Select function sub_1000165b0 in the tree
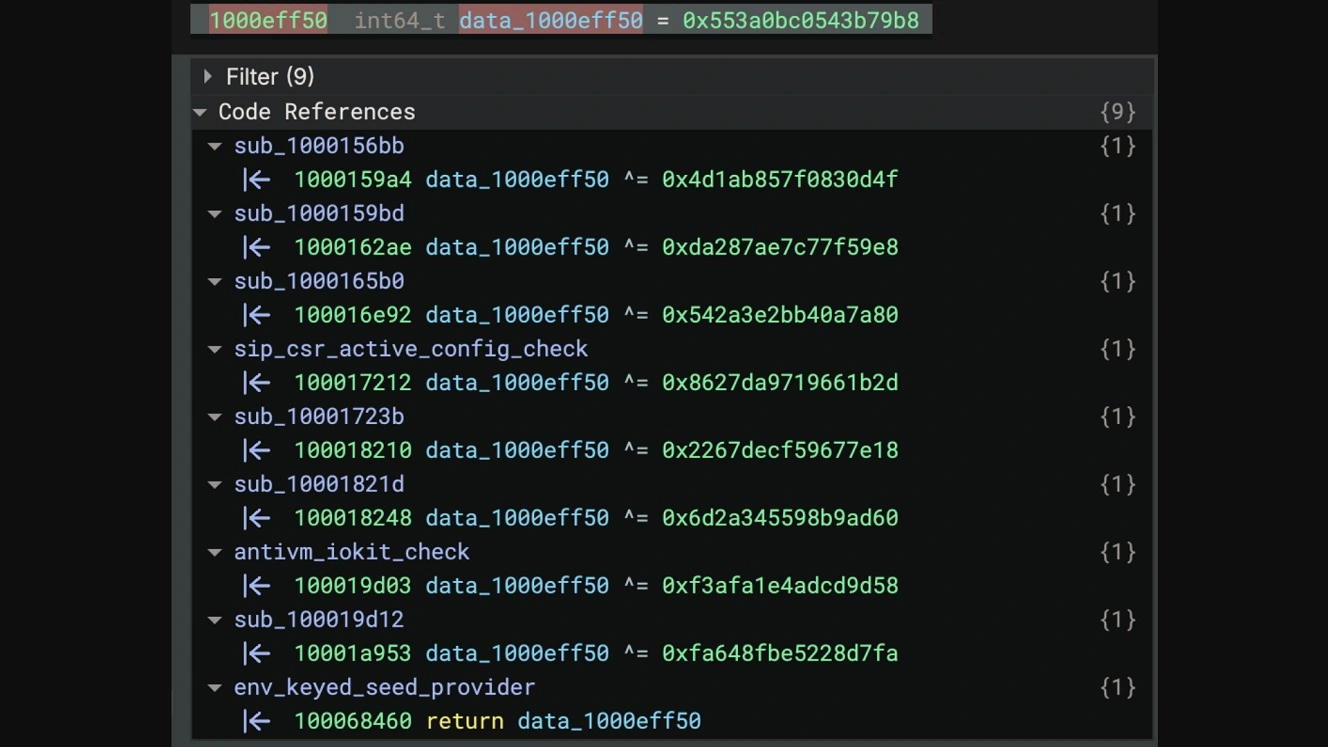 tap(319, 282)
